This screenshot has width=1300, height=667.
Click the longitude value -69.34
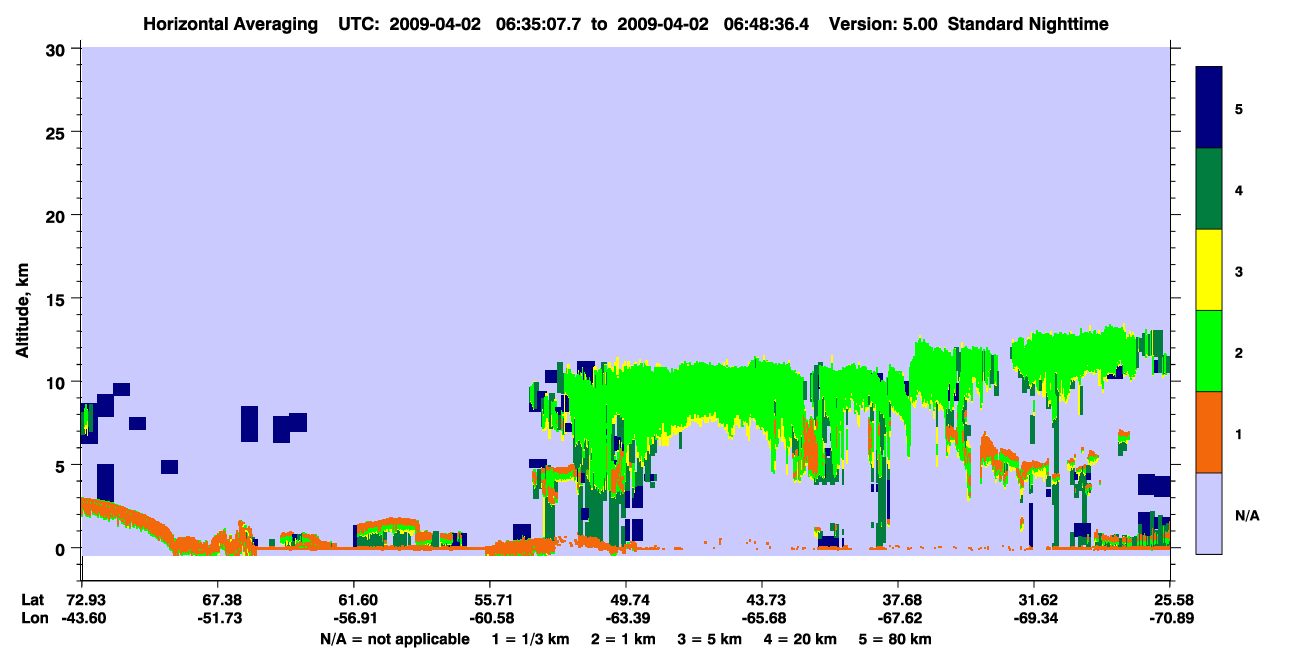(1034, 618)
